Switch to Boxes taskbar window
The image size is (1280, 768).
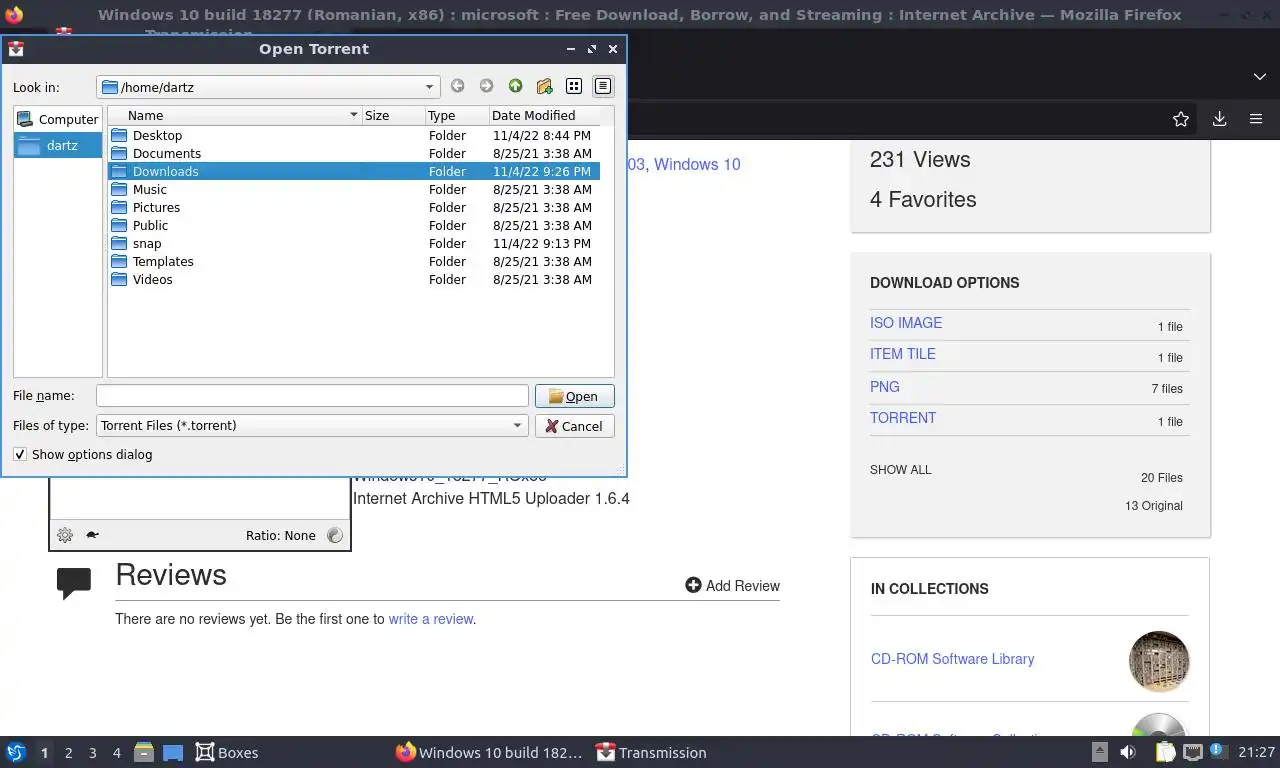(227, 752)
